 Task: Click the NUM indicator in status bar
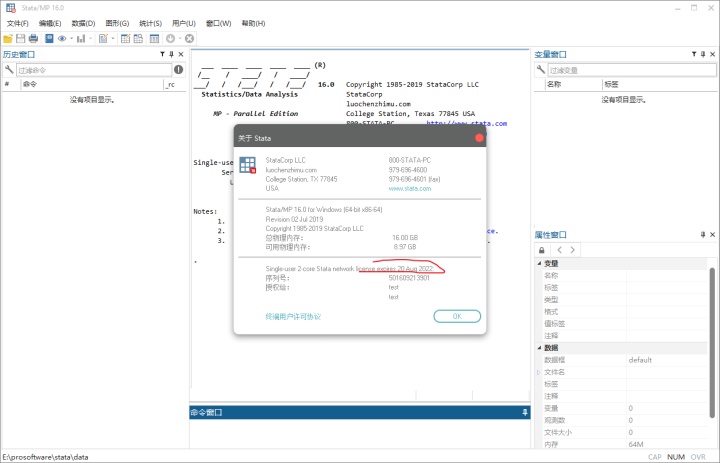coord(676,457)
